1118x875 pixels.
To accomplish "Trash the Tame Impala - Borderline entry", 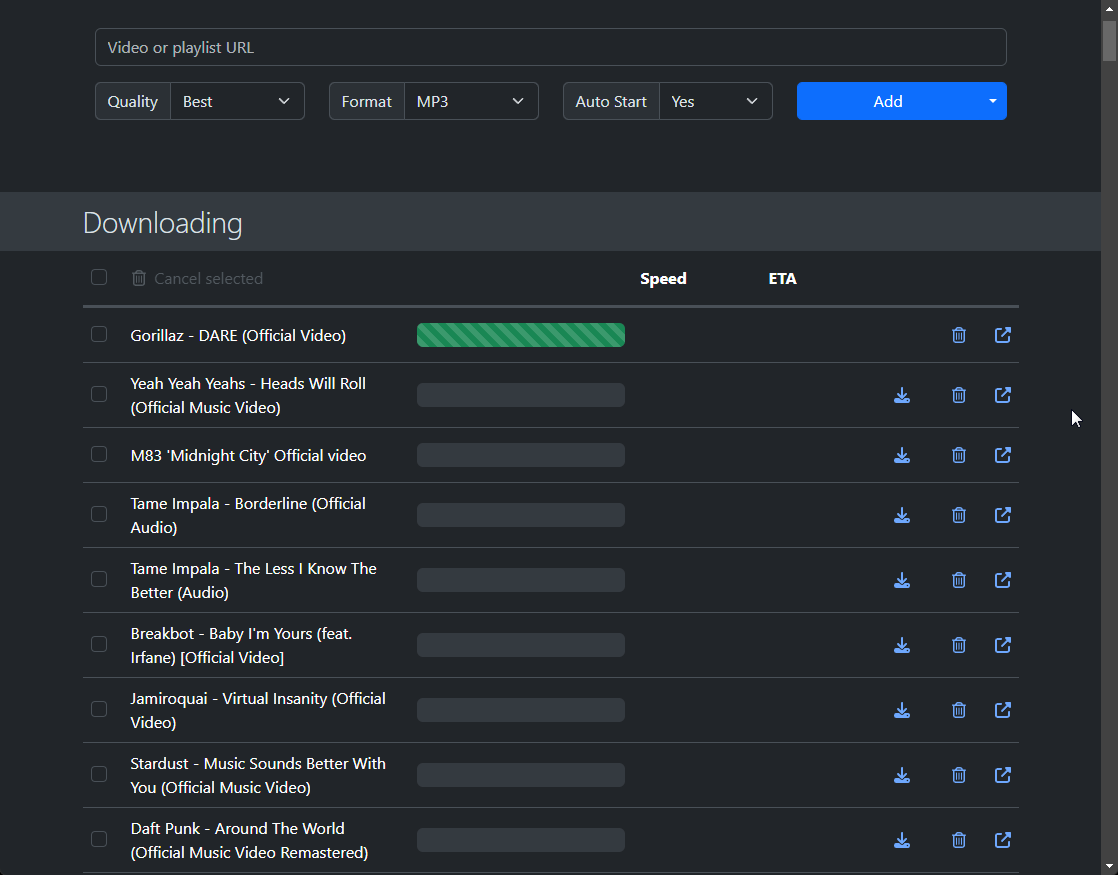I will coord(958,515).
